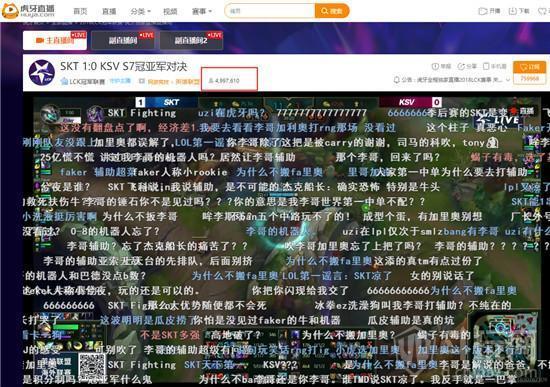Image resolution: width=550 pixels, height=387 pixels.
Task: Click the 公告 announcement bell icon
Action: tap(397, 80)
